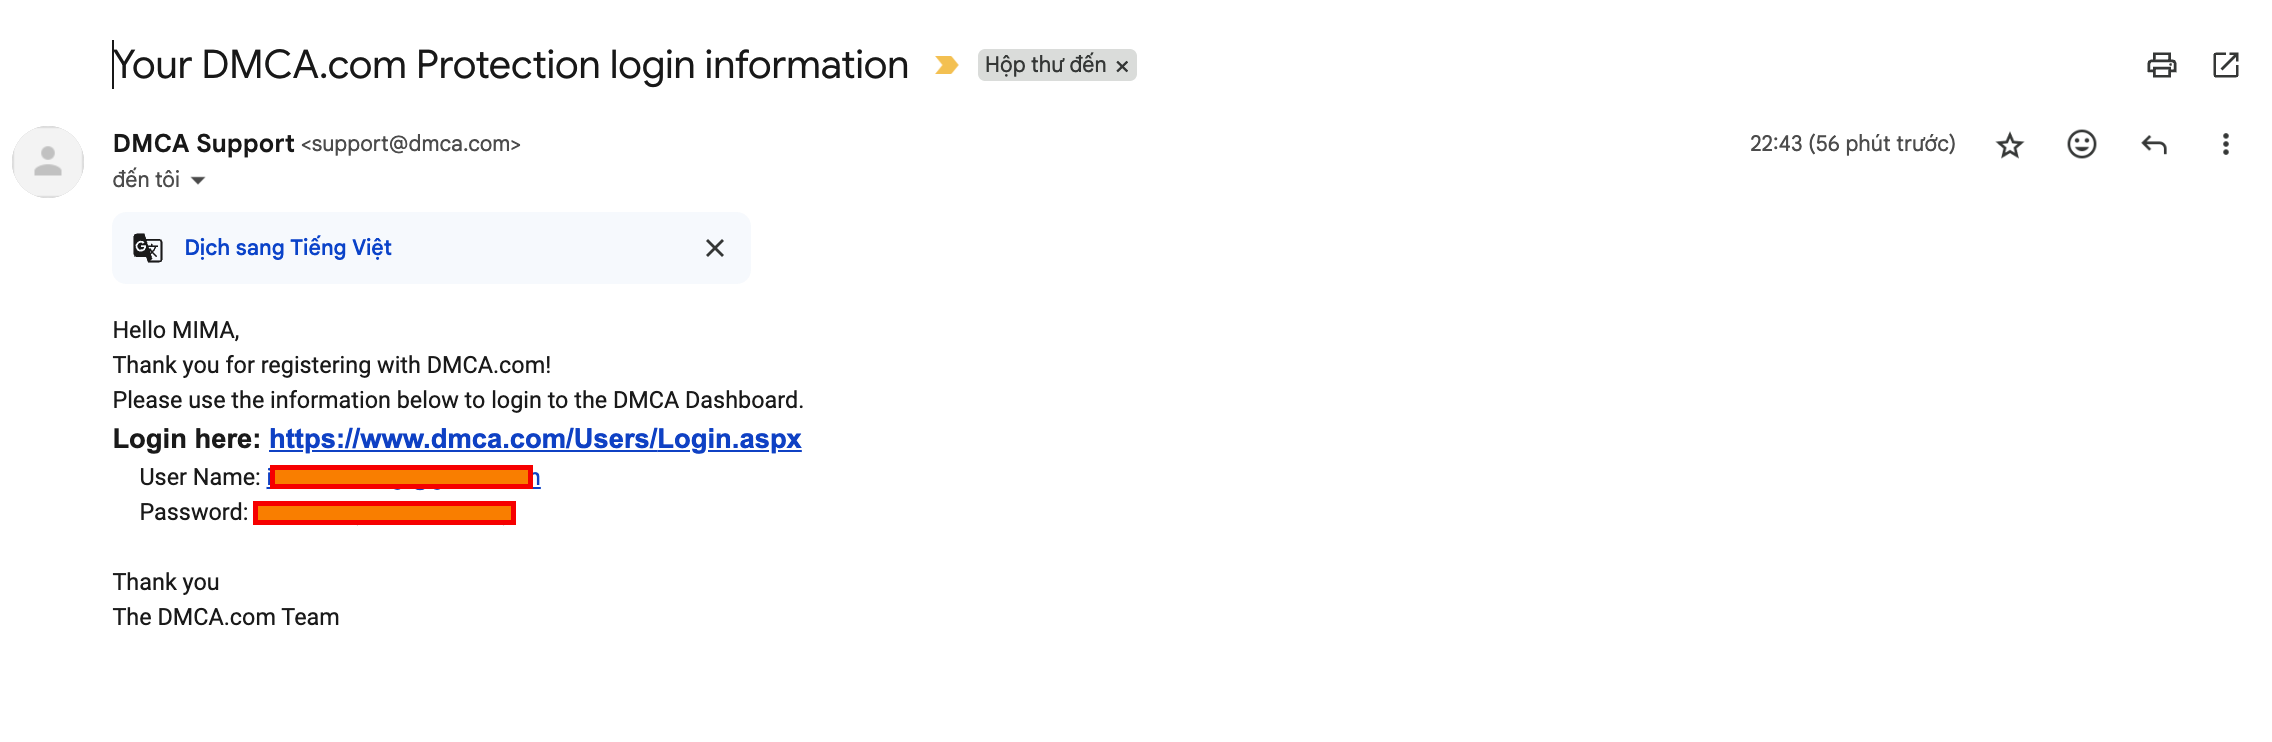Image resolution: width=2272 pixels, height=742 pixels.
Task: Add an emoji reaction to the email
Action: [2082, 145]
